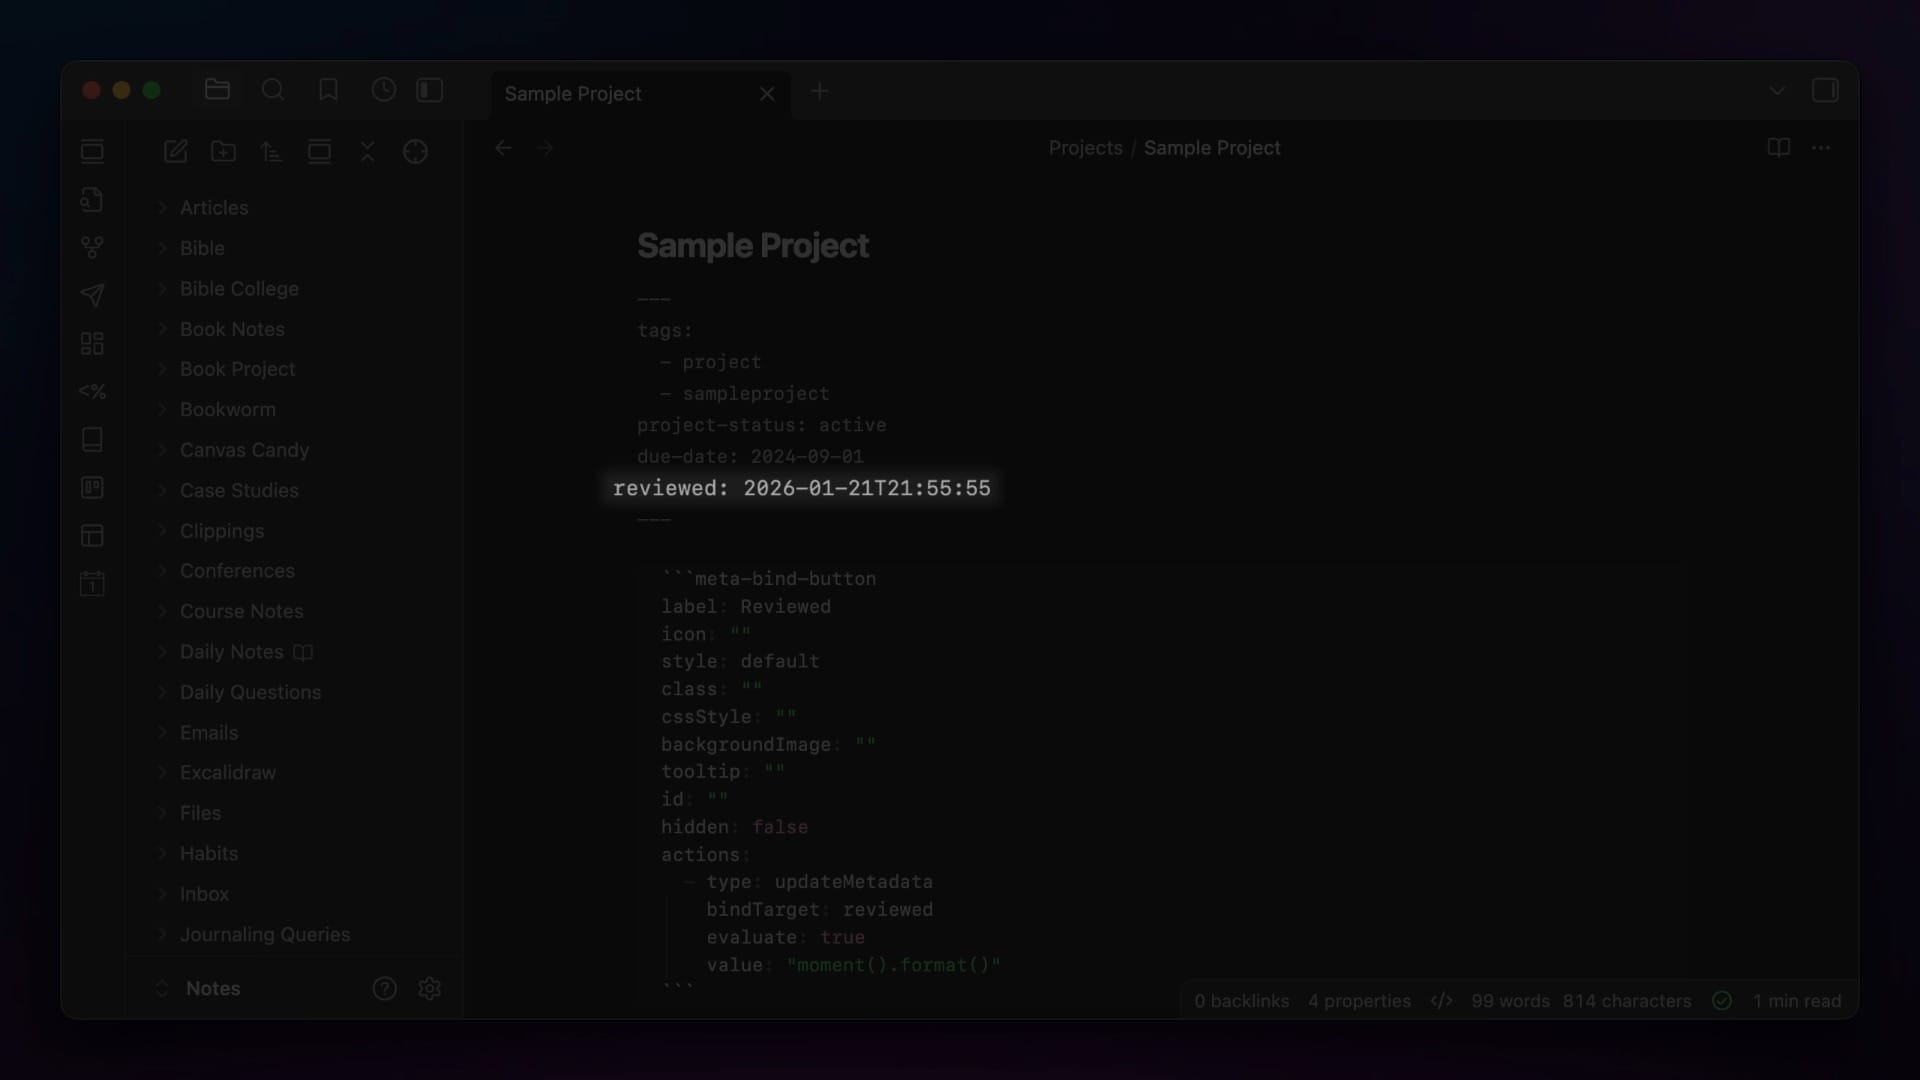Click the new folder icon
This screenshot has width=1920, height=1080.
(223, 151)
